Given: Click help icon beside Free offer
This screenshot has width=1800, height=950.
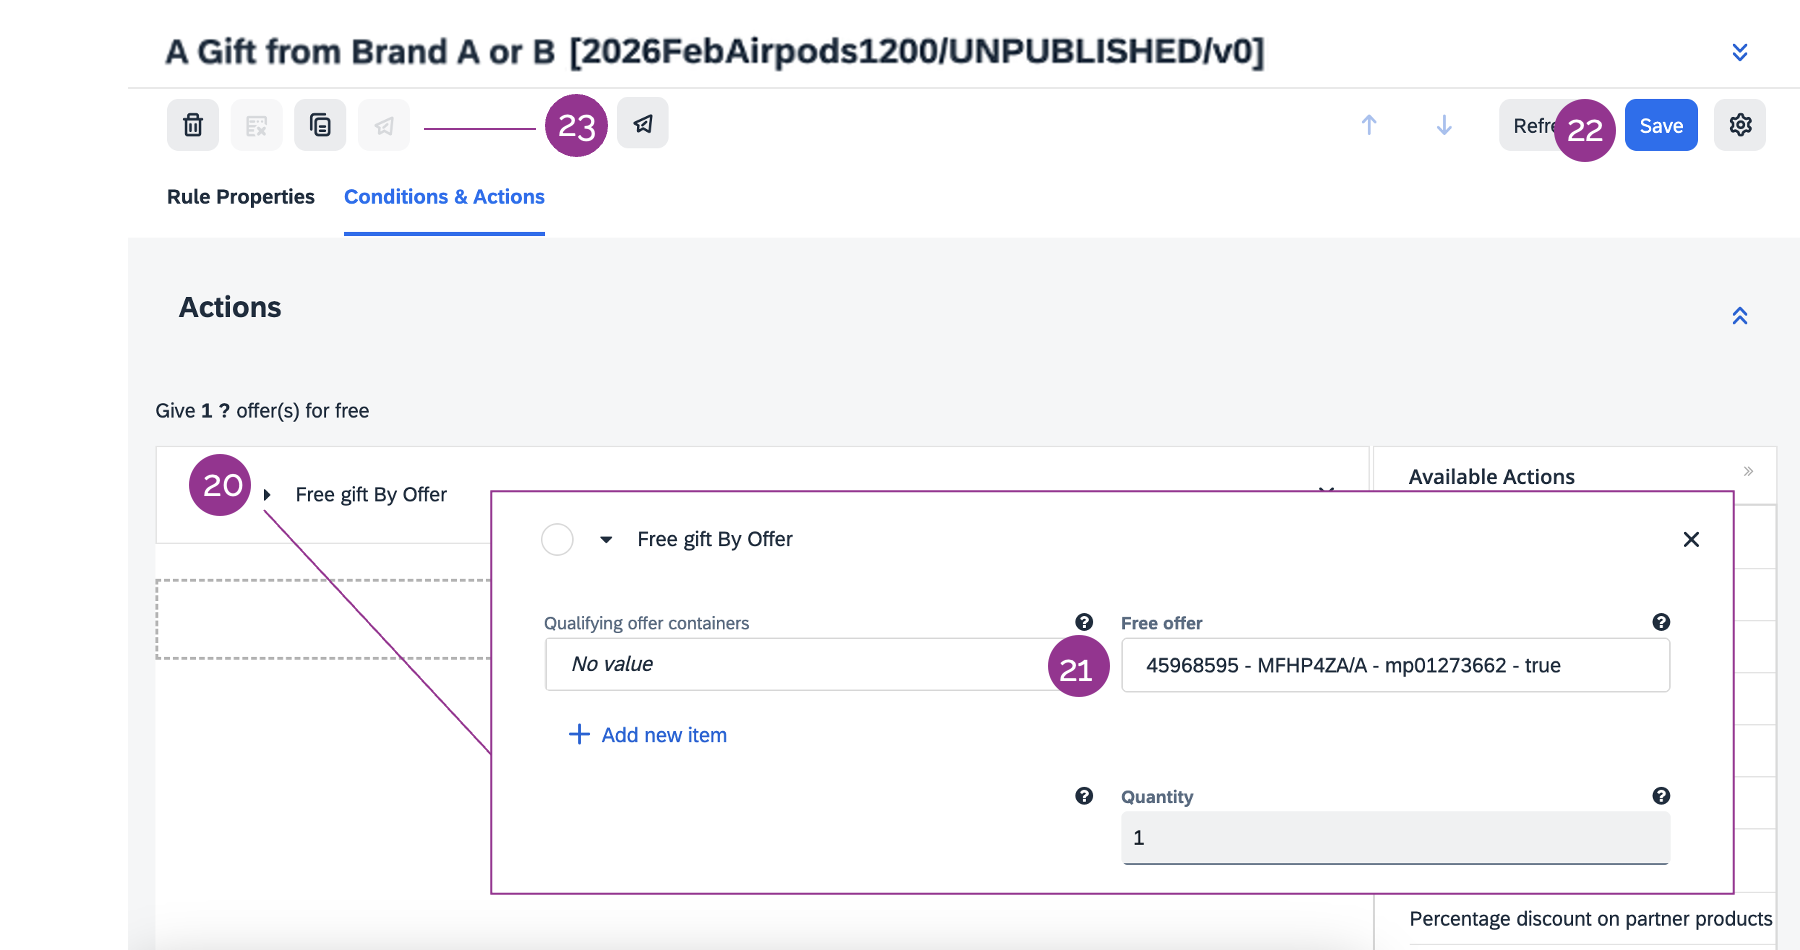Looking at the screenshot, I should point(1661,622).
